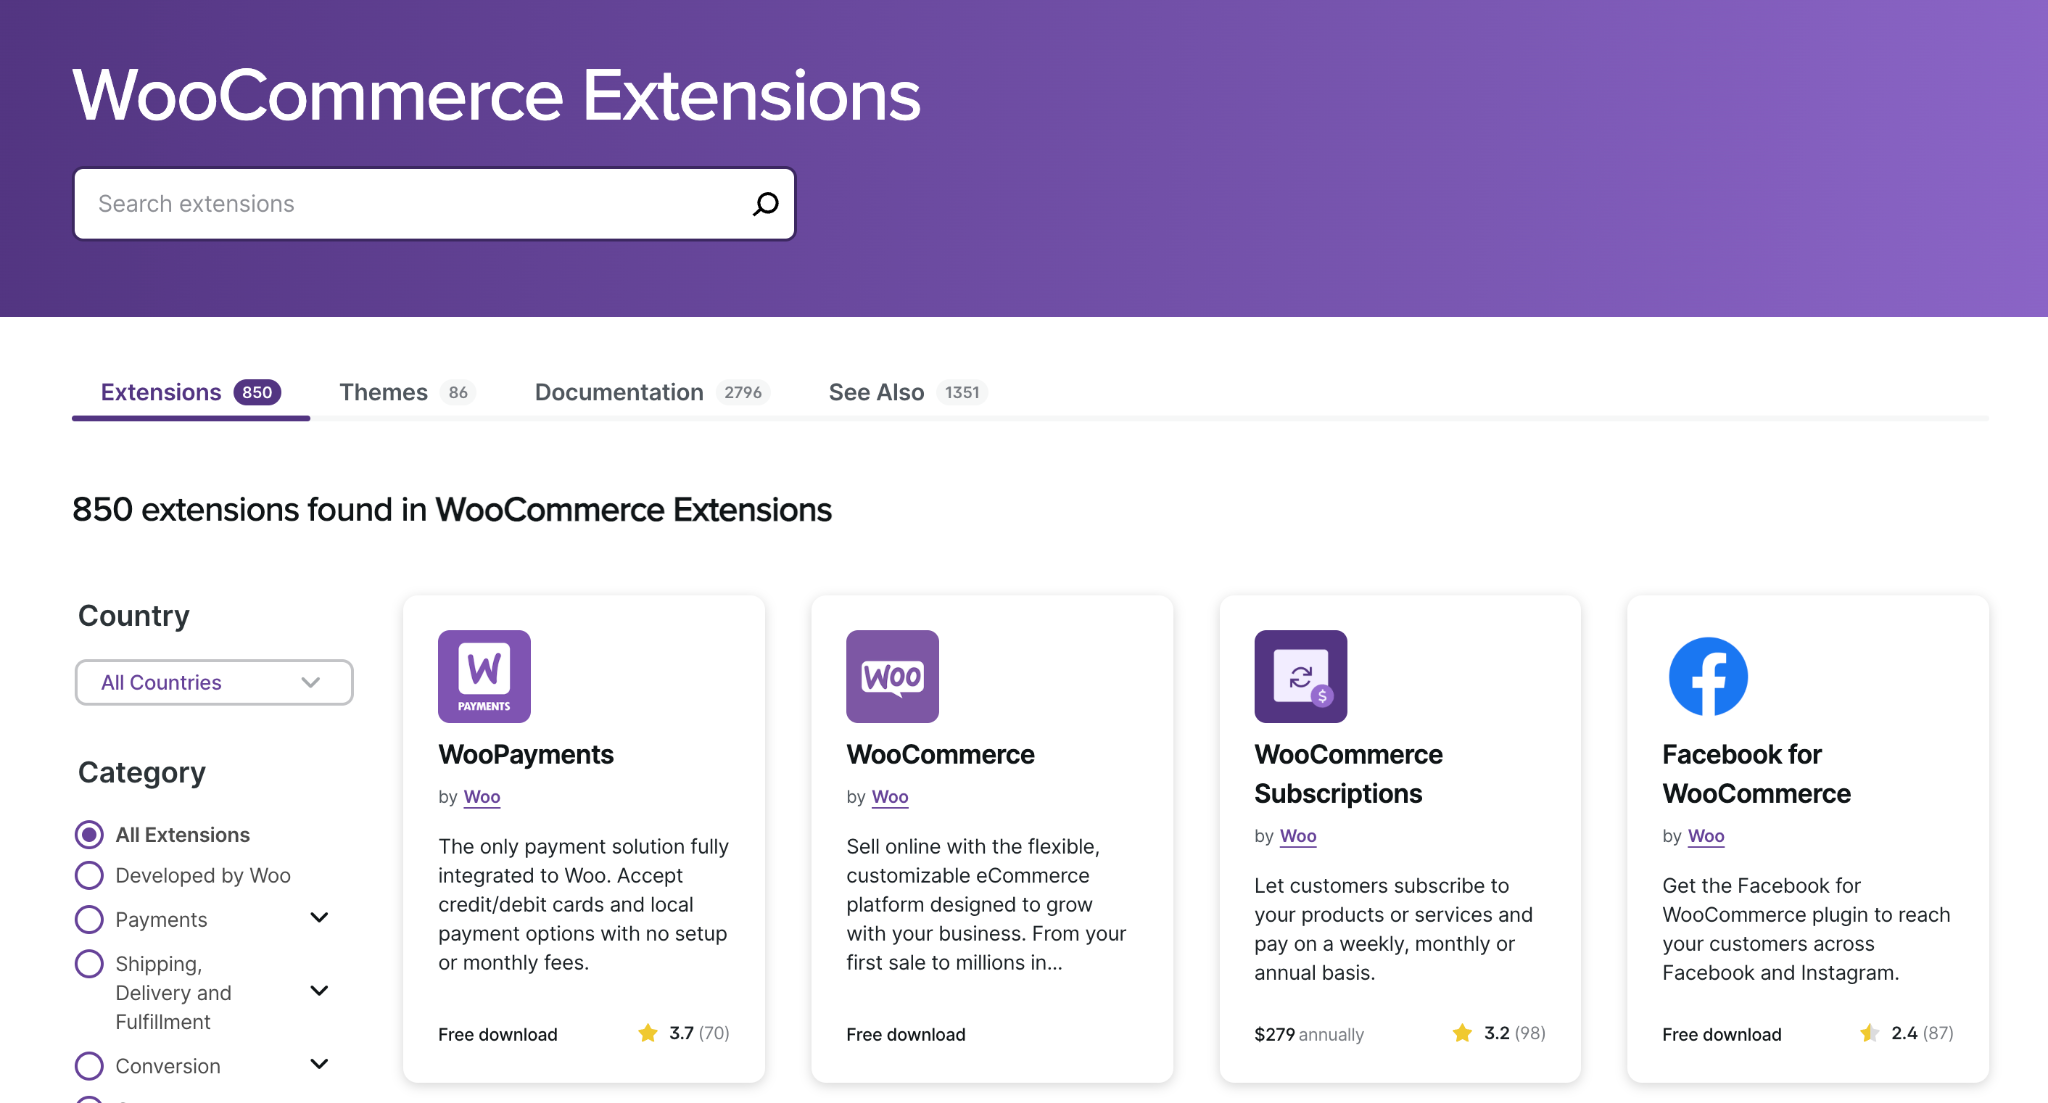Focus the Search extensions field
The image size is (2048, 1103).
(434, 204)
